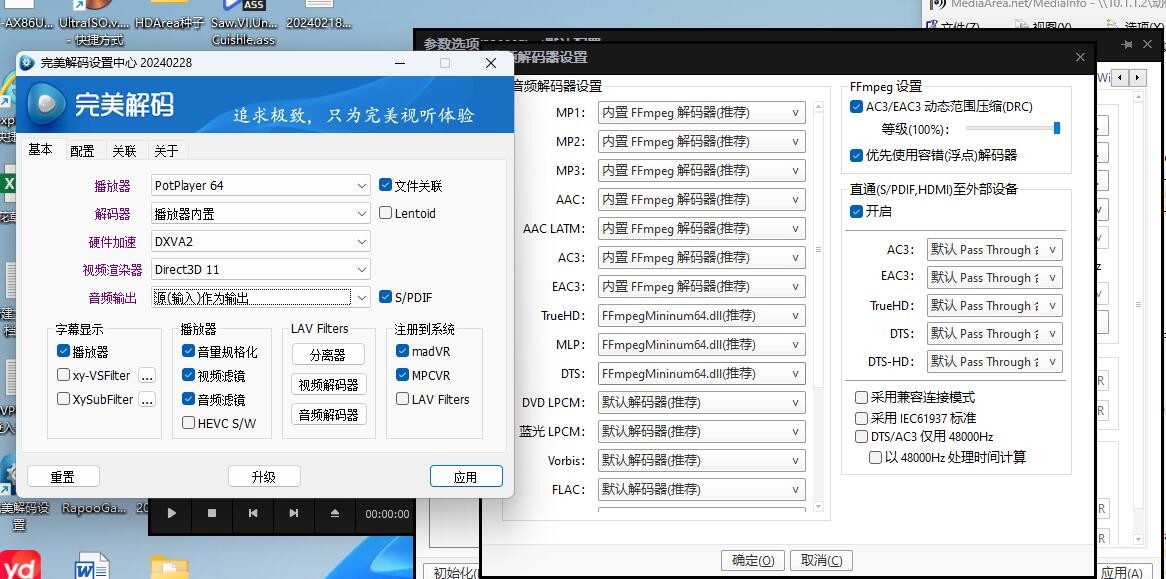
Task: Open the Word document icon on the desktop
Action: pyautogui.click(x=90, y=566)
